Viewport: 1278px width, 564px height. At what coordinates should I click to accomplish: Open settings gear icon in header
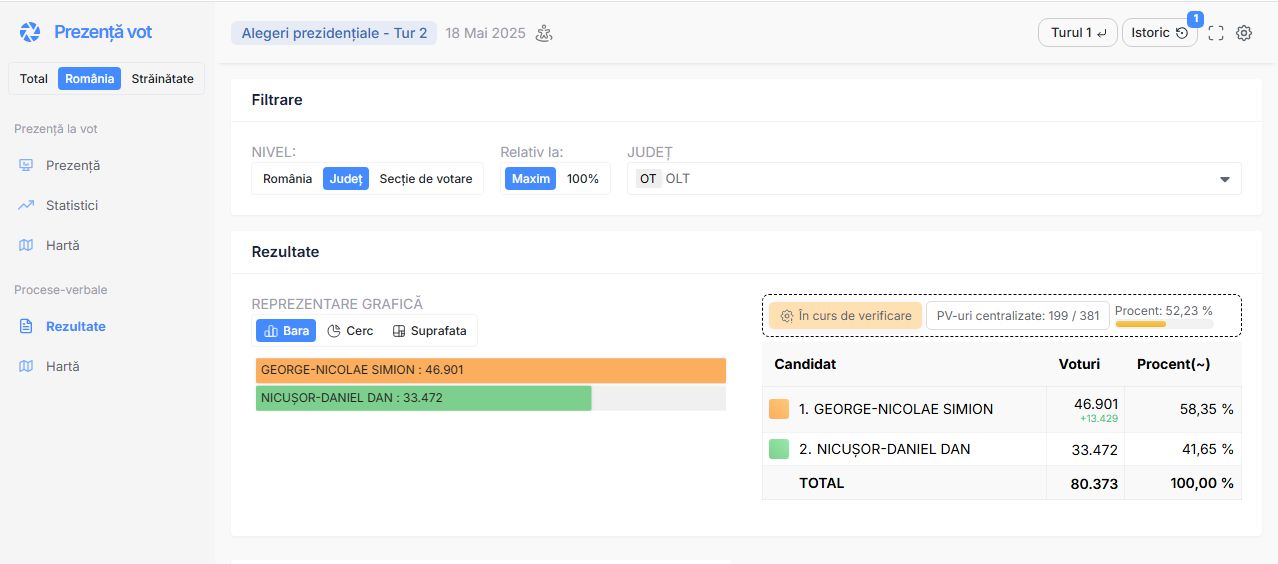1244,33
